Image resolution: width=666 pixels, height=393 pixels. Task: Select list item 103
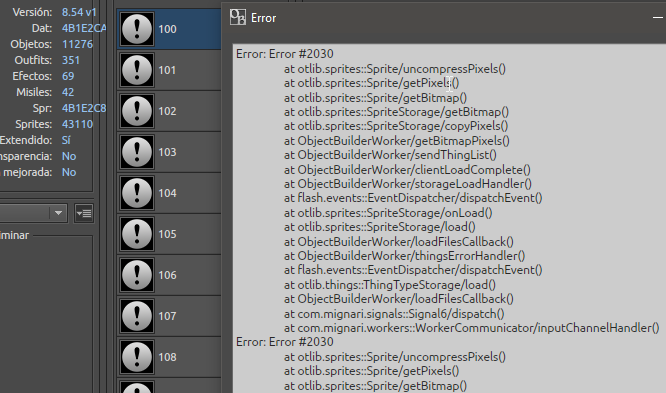pyautogui.click(x=169, y=152)
